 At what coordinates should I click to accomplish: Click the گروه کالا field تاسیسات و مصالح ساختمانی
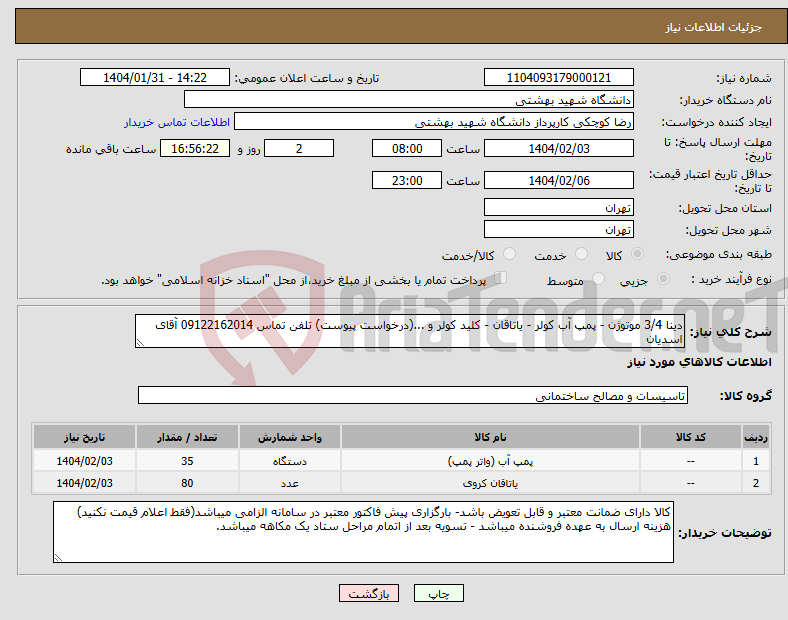click(413, 395)
